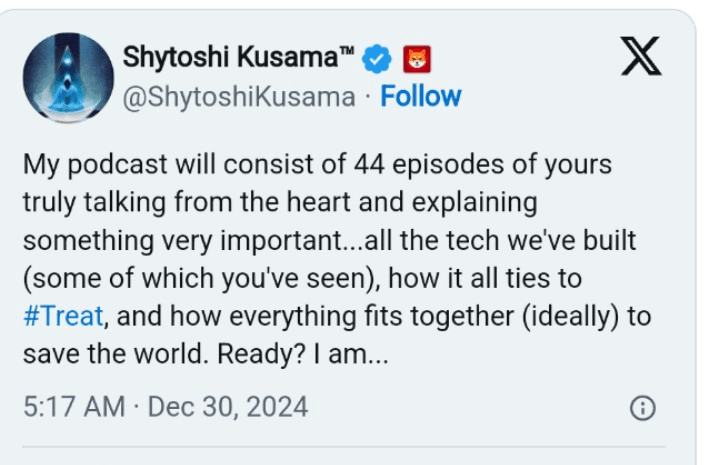Click the 5:17 AM timestamp

click(74, 408)
